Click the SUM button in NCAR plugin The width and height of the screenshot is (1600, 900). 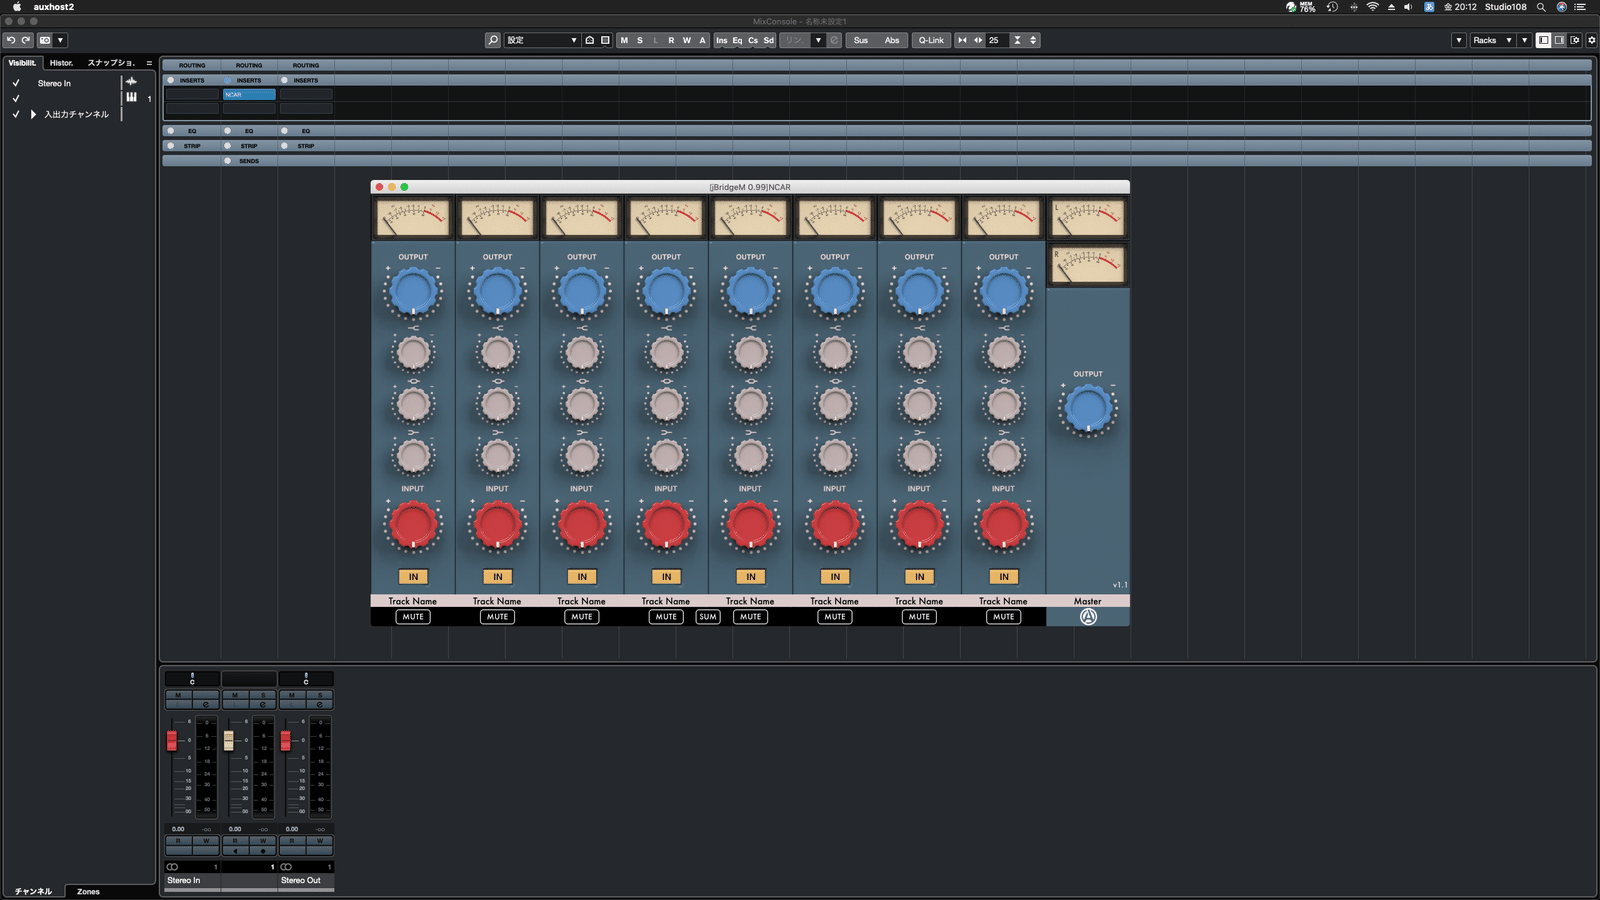click(x=708, y=617)
